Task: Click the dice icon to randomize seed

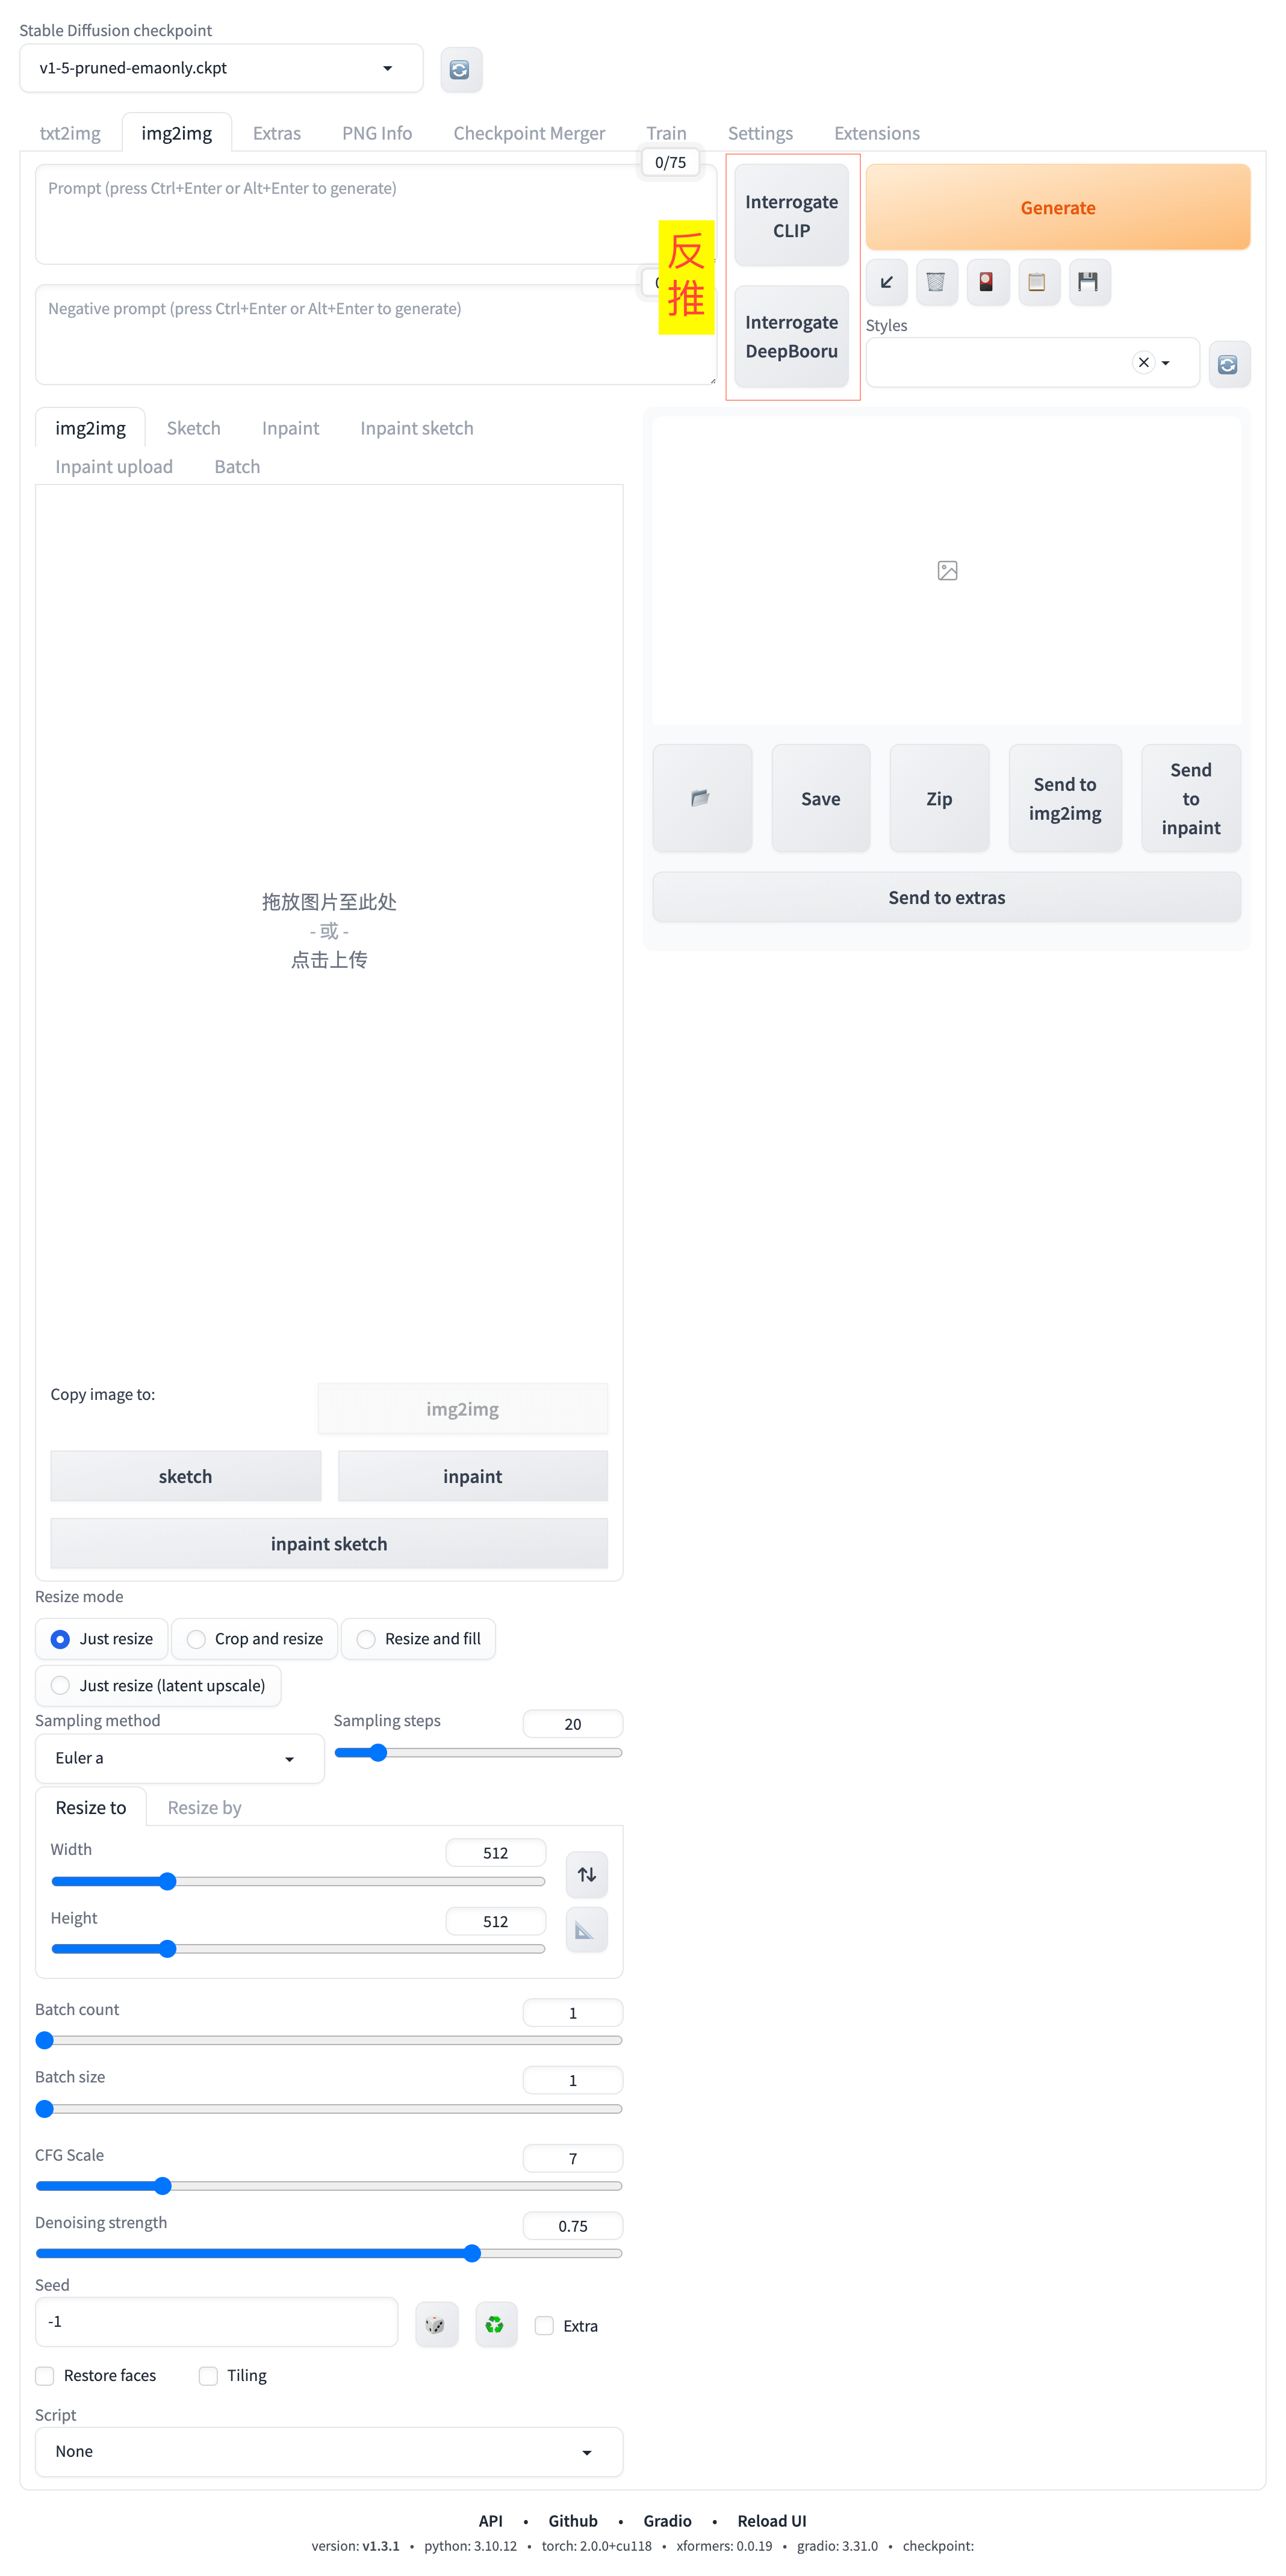Action: (436, 2324)
